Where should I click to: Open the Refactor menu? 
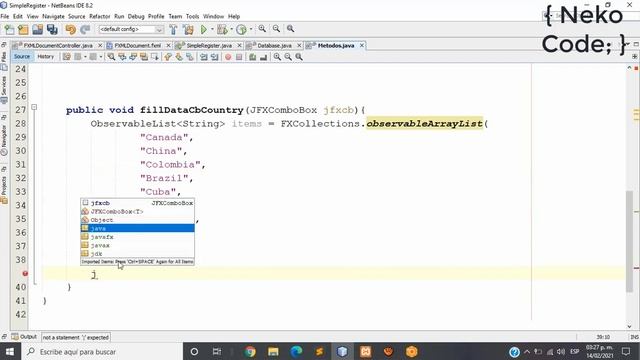click(x=100, y=16)
